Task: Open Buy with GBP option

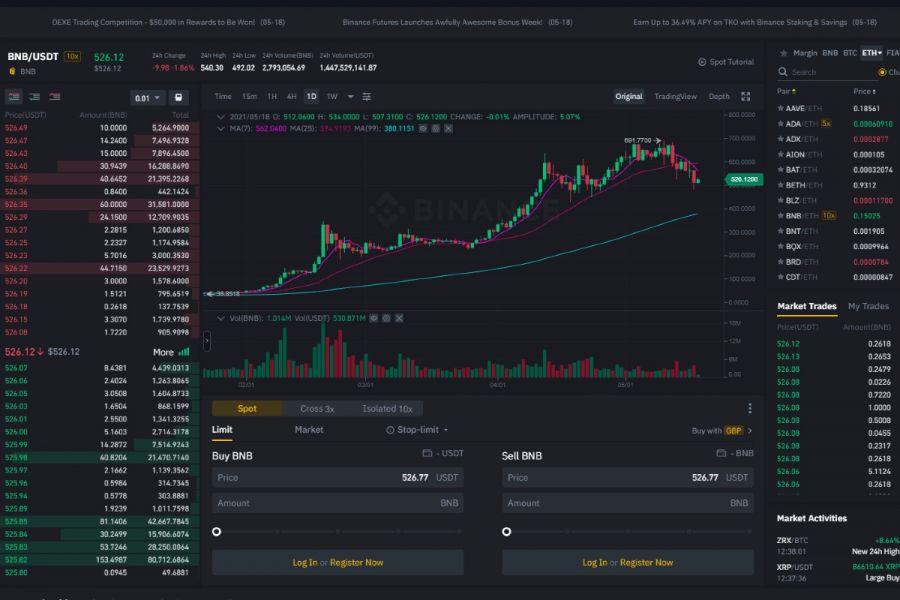Action: (x=721, y=431)
